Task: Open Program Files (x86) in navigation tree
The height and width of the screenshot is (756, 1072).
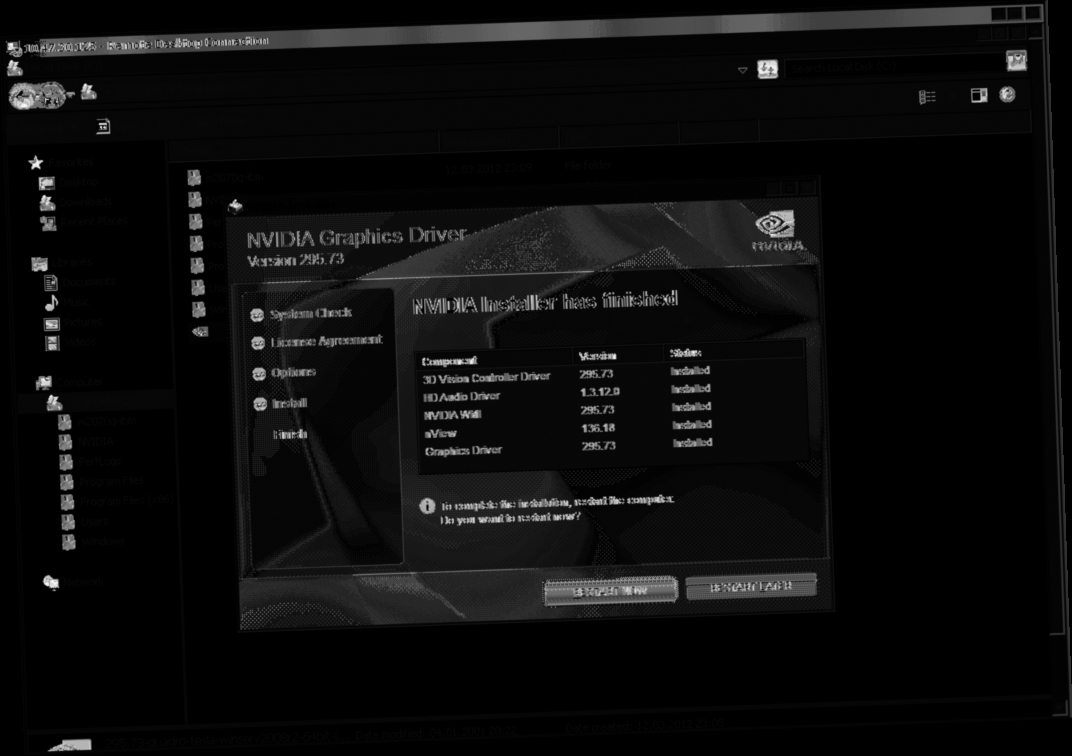Action: (x=117, y=502)
